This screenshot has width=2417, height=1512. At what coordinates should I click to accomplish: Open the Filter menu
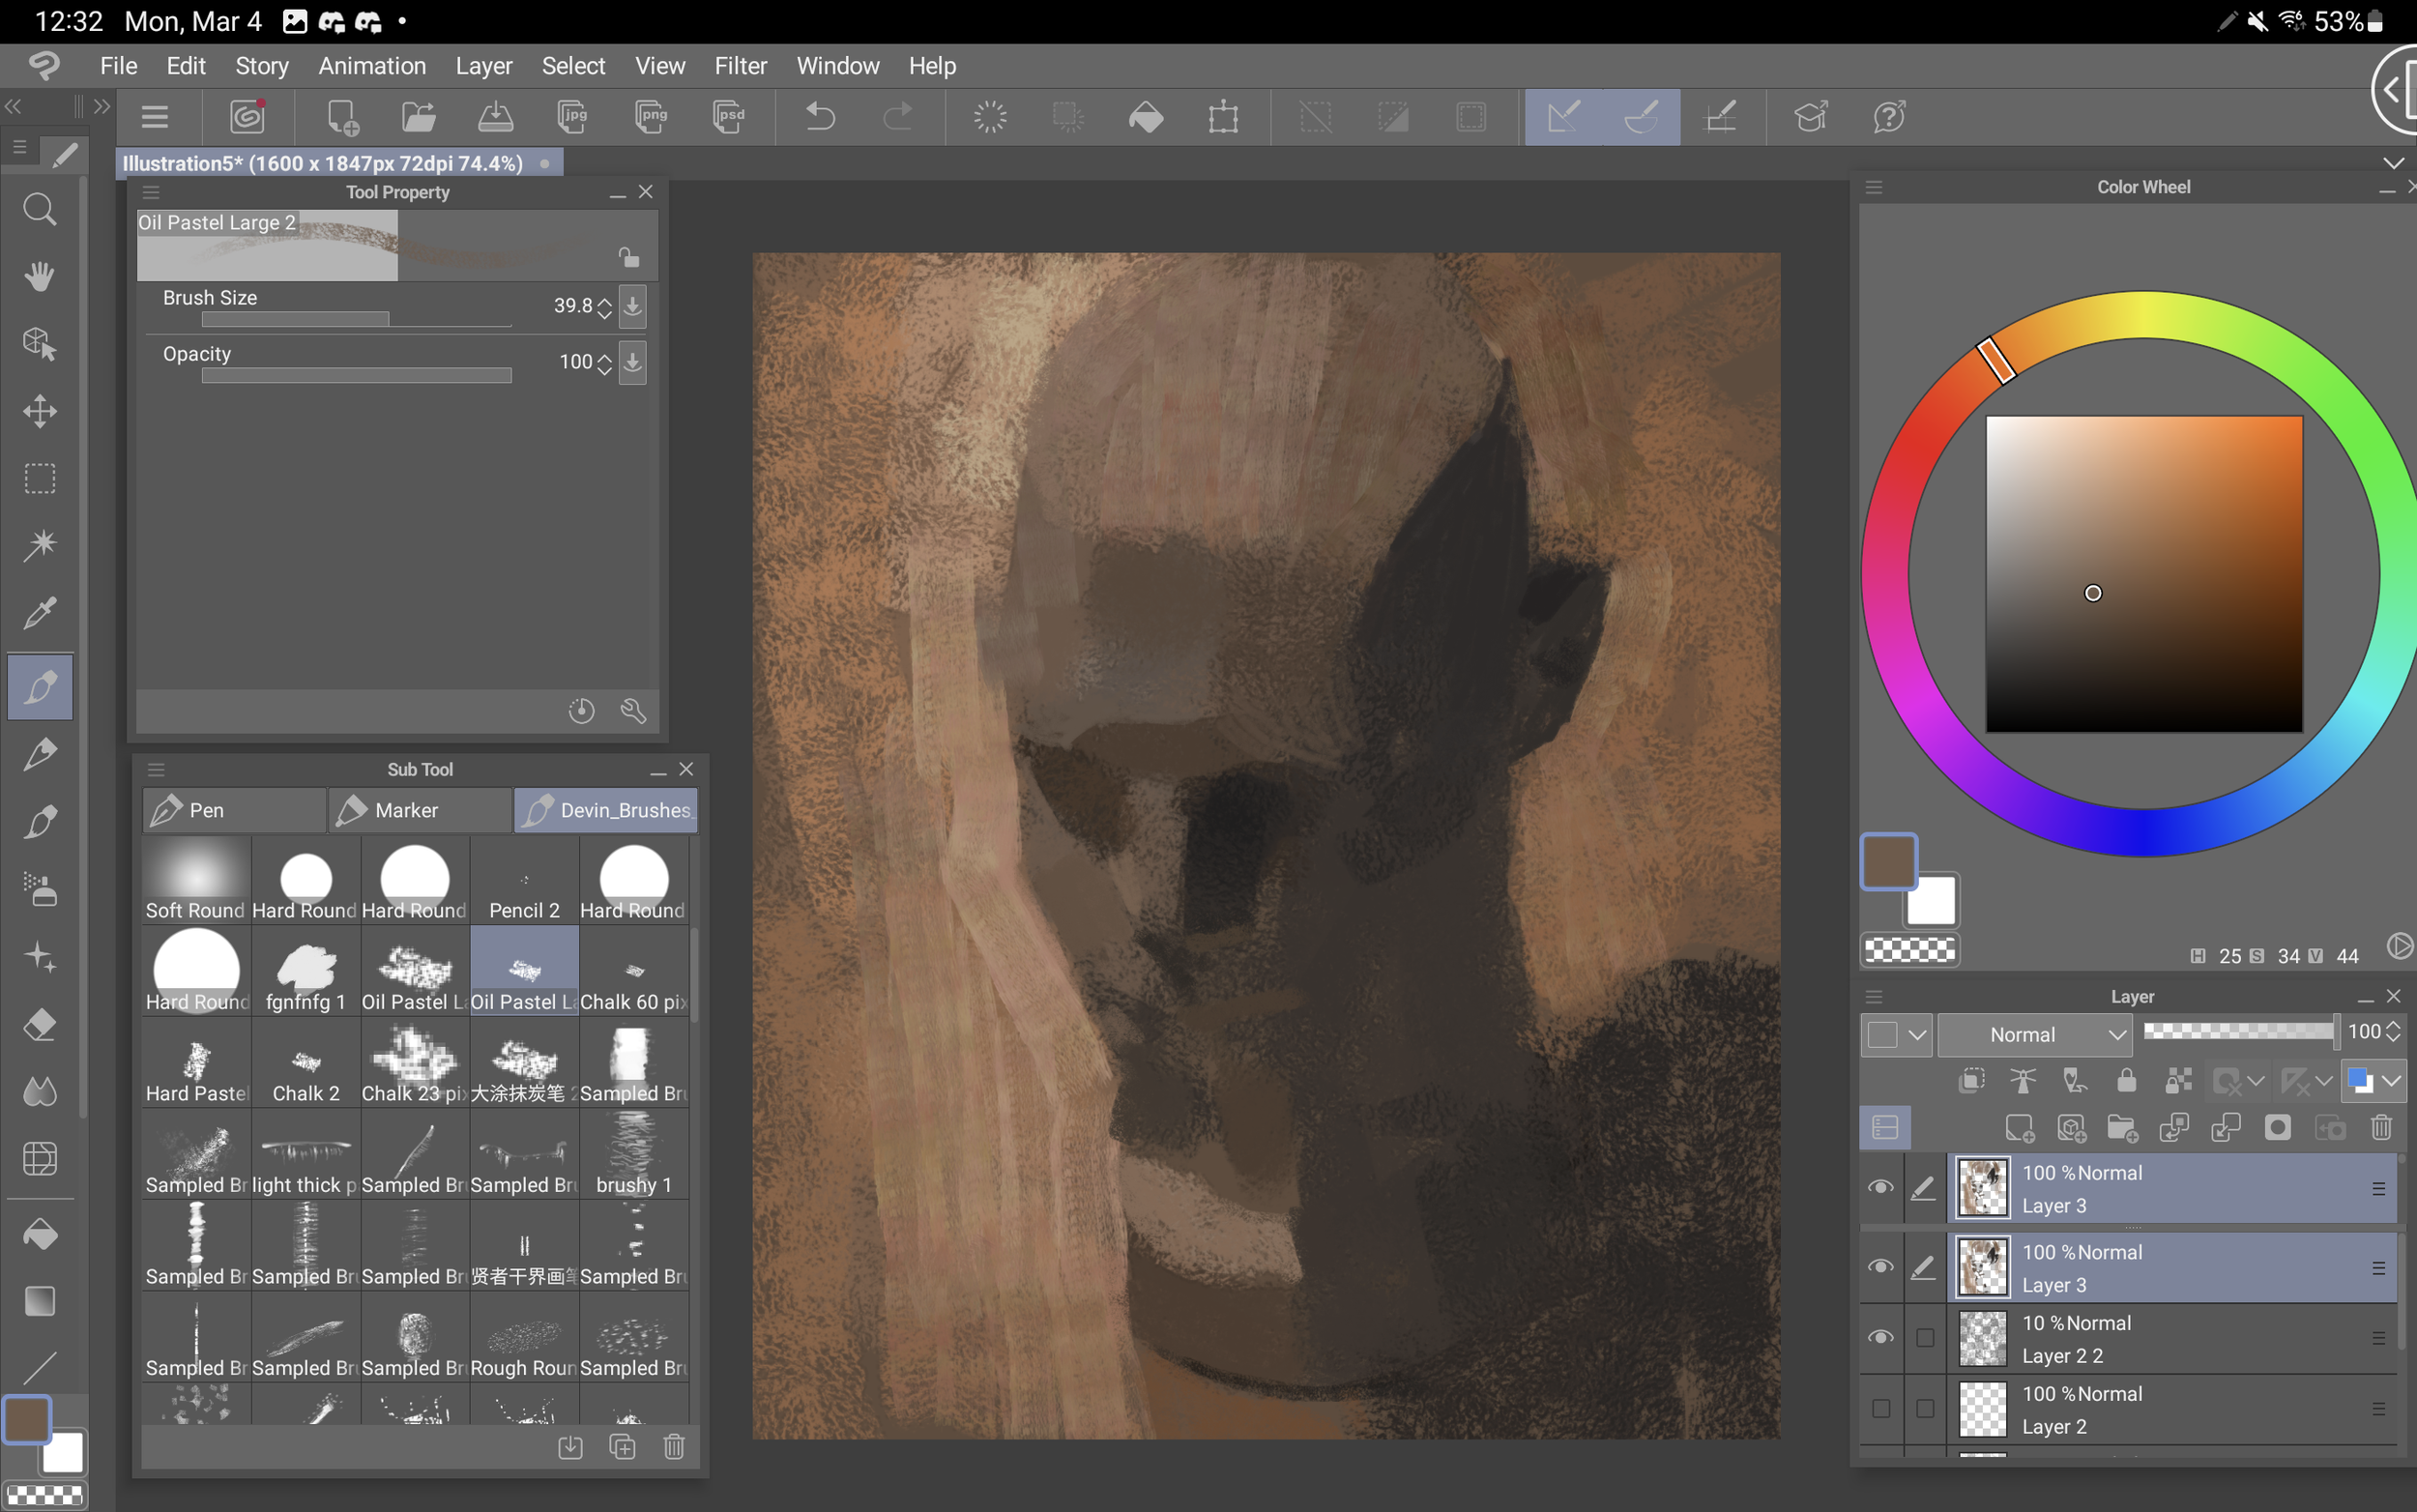click(x=740, y=65)
